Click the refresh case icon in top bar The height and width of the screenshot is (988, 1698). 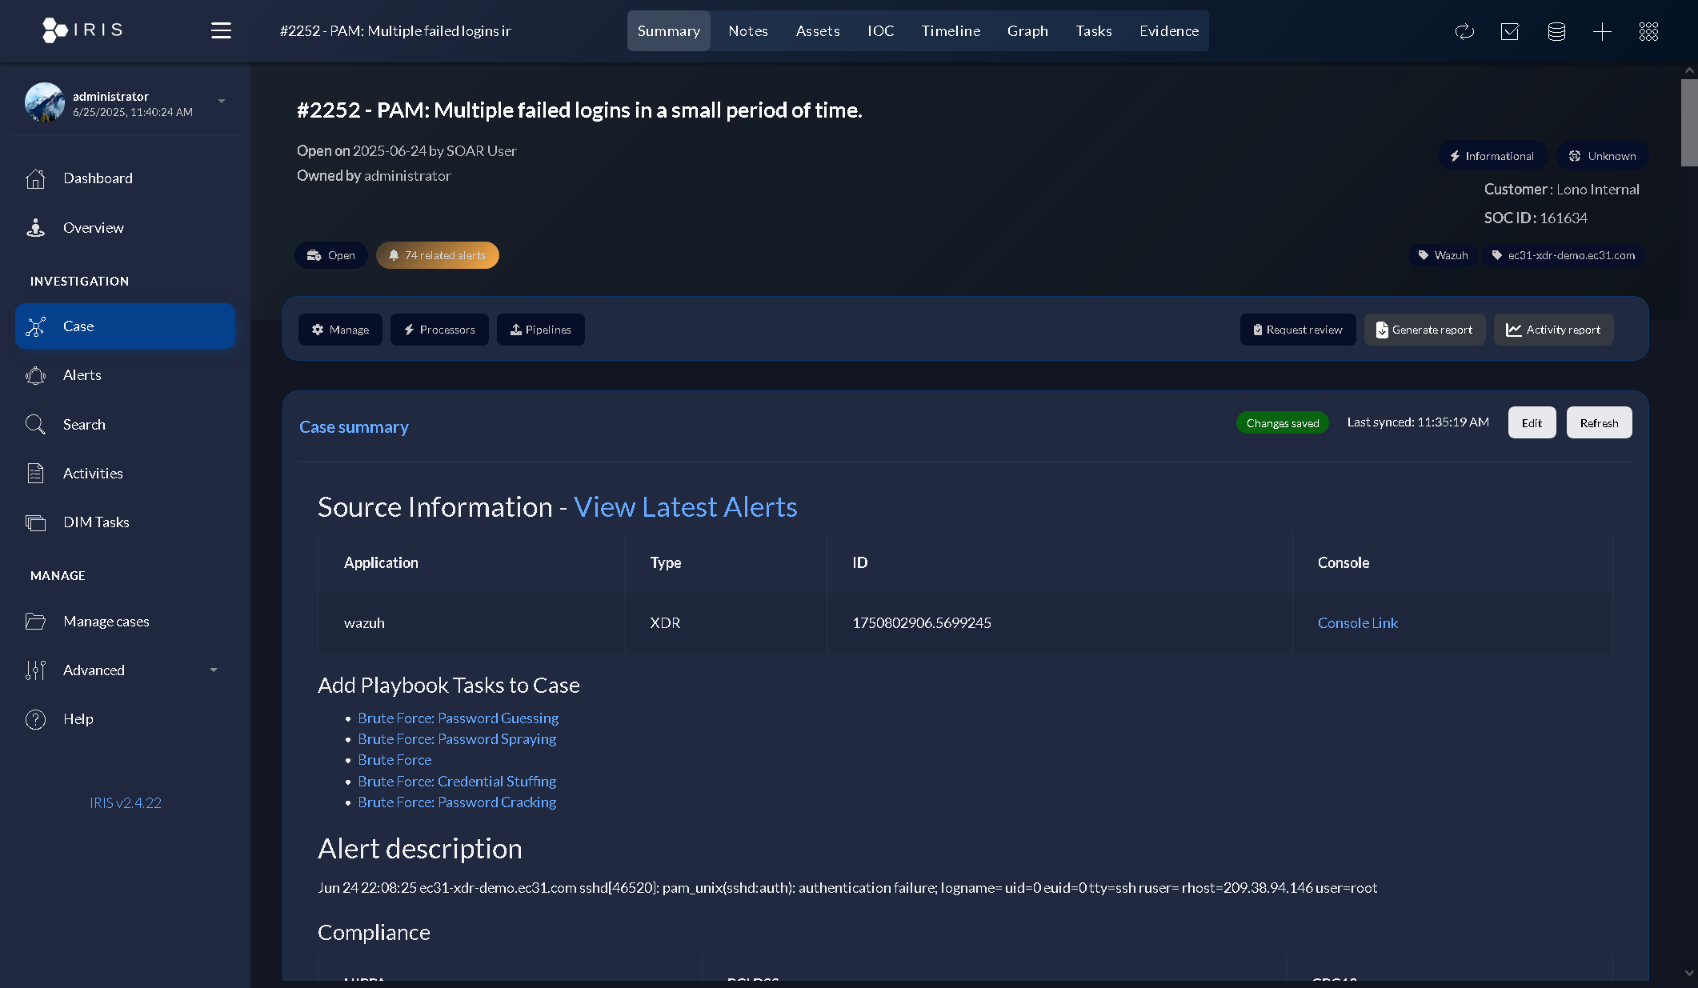tap(1464, 32)
